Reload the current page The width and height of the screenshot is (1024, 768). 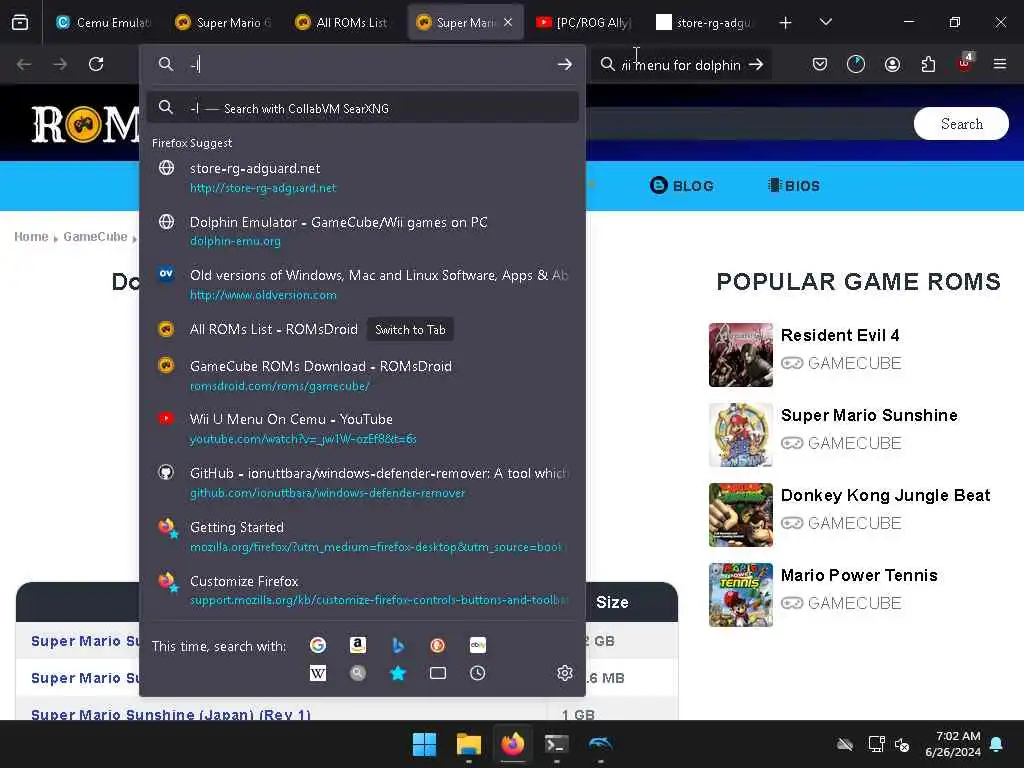click(96, 64)
